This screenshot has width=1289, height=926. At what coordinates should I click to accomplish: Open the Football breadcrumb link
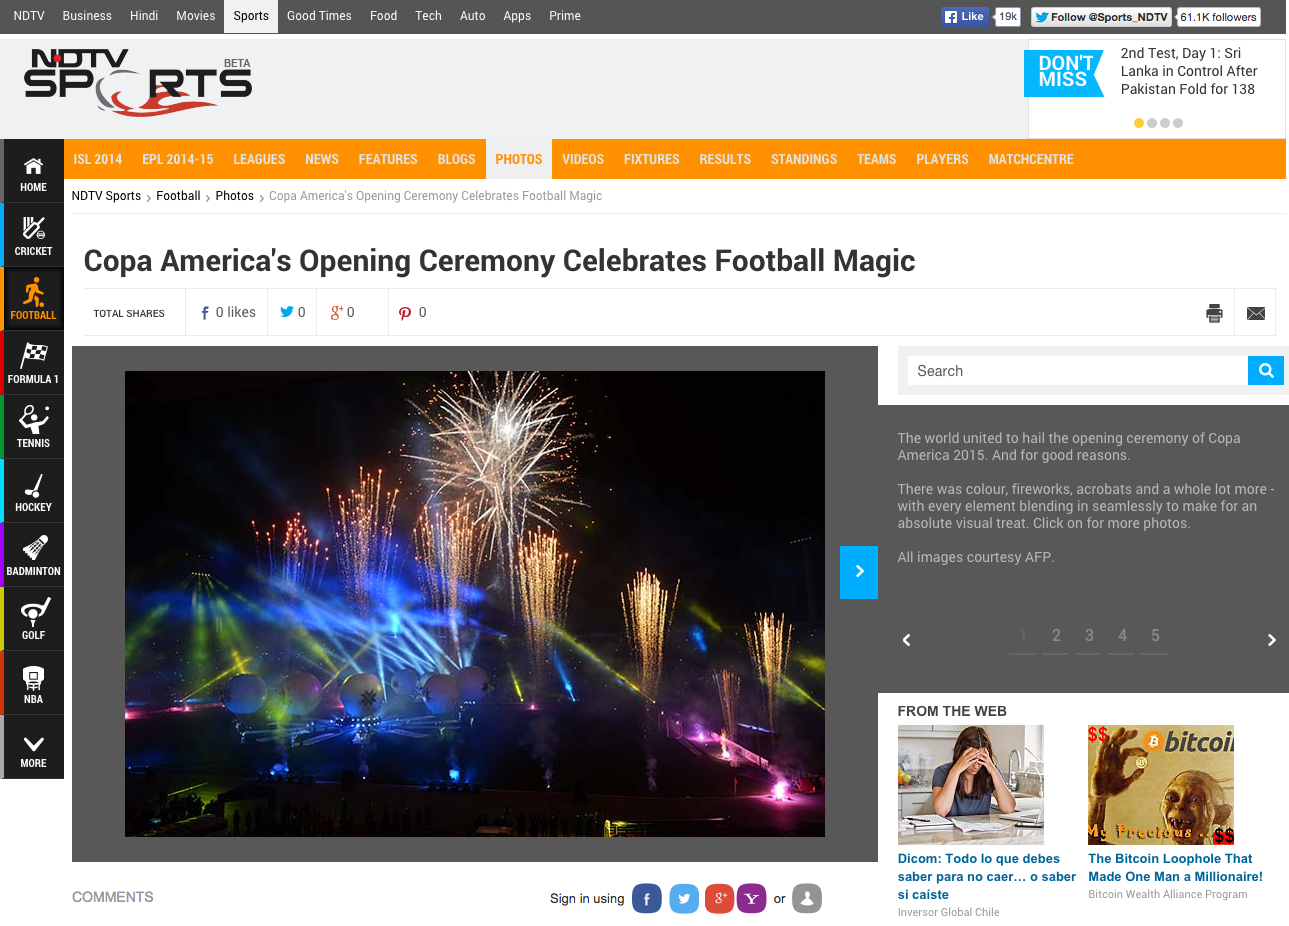(178, 196)
